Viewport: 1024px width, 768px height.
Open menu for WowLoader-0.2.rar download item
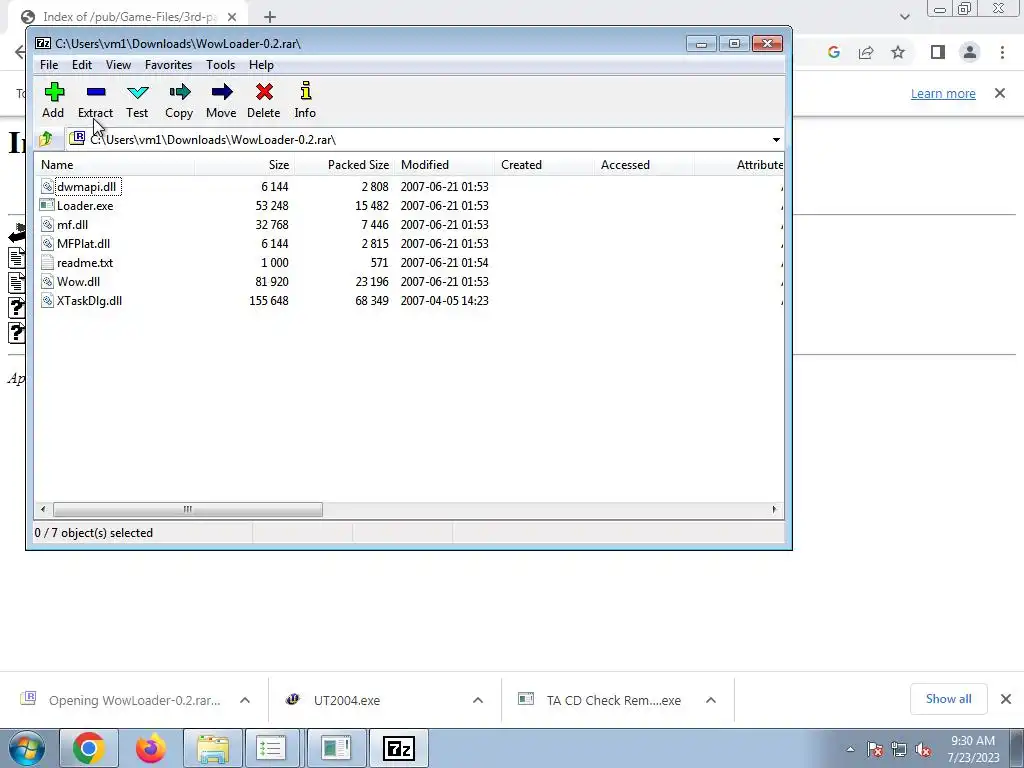pos(245,700)
